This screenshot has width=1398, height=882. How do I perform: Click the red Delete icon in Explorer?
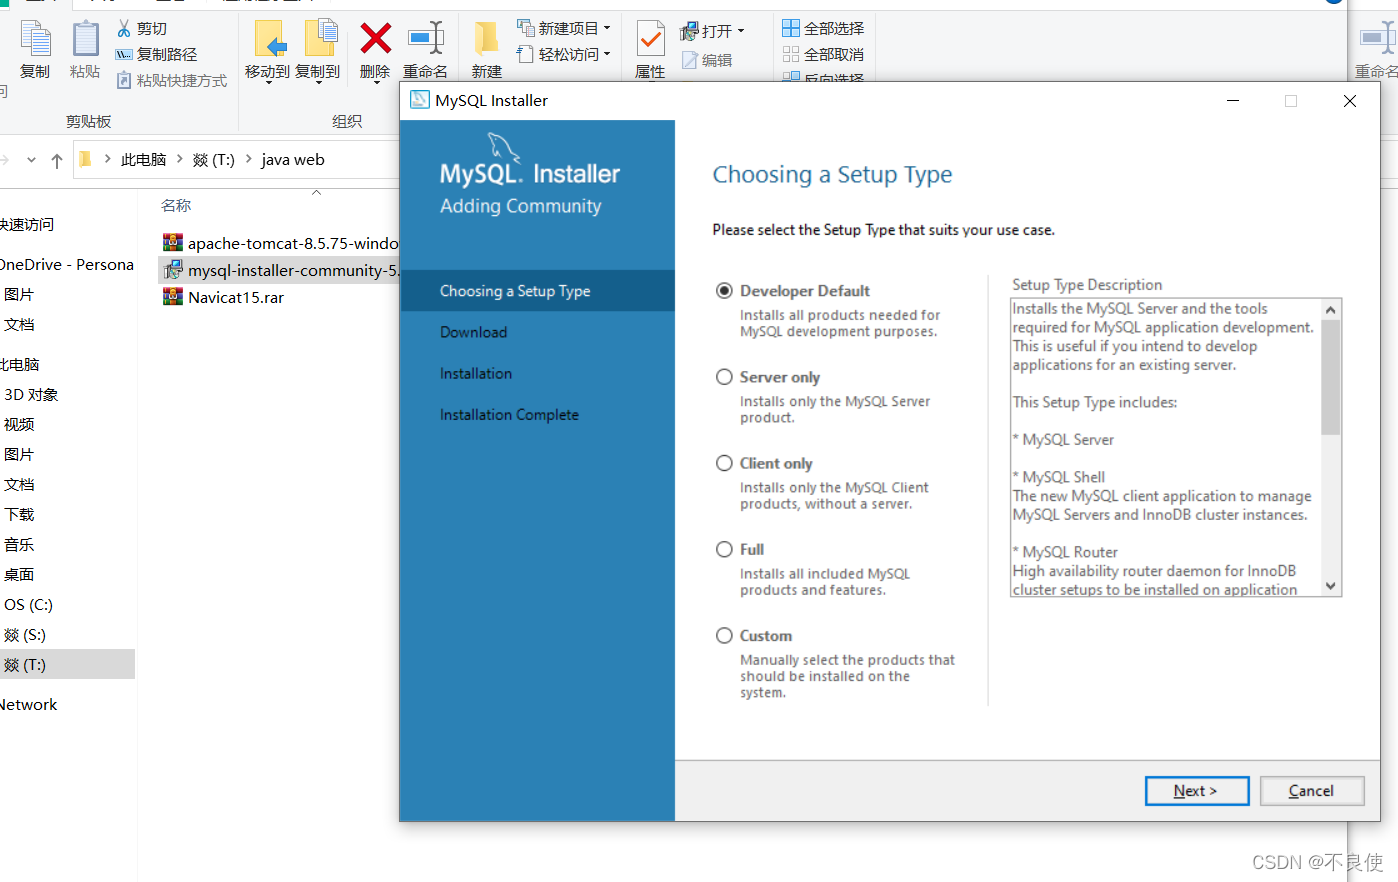[375, 39]
